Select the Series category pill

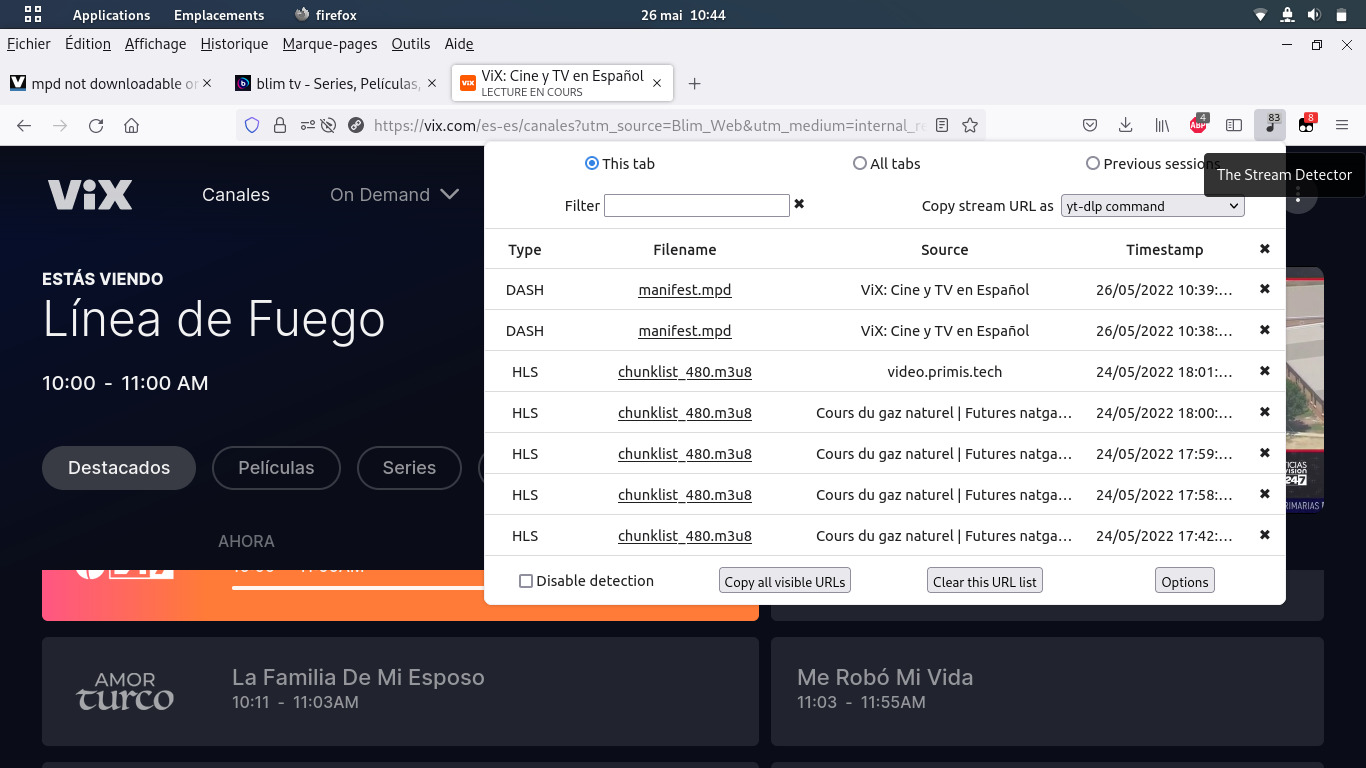(x=409, y=468)
